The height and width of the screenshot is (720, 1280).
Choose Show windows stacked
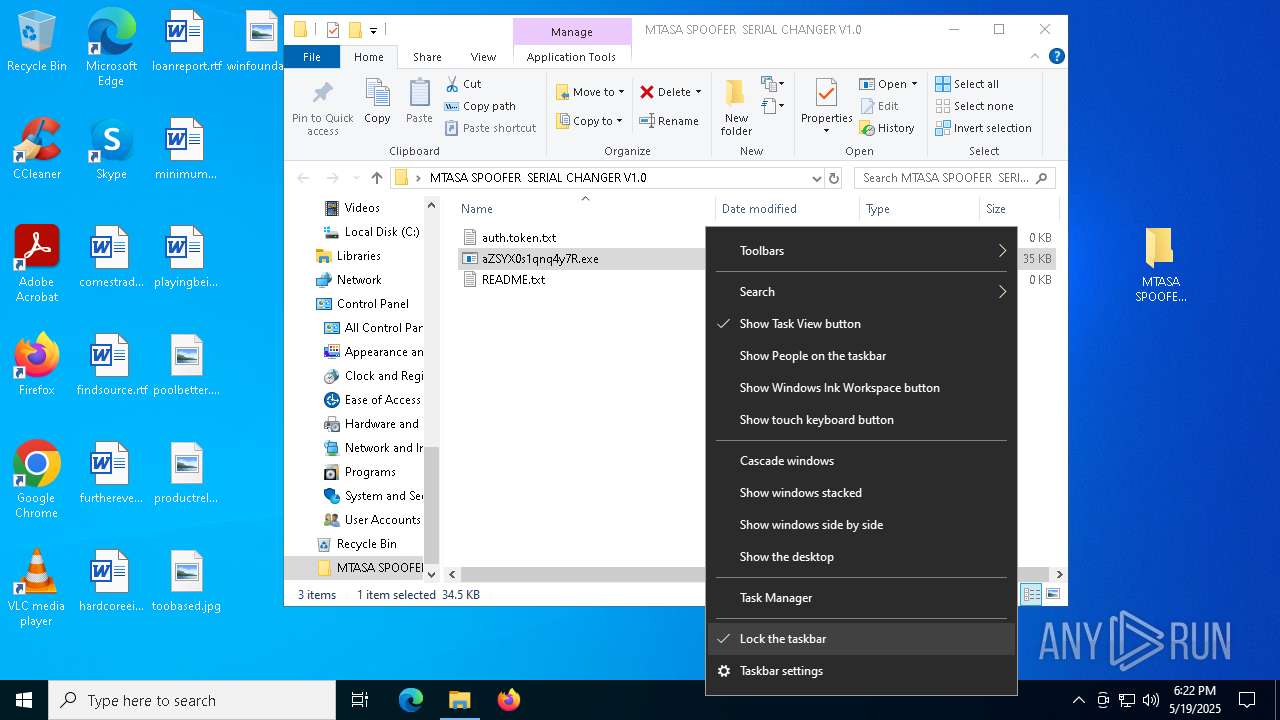861,493
